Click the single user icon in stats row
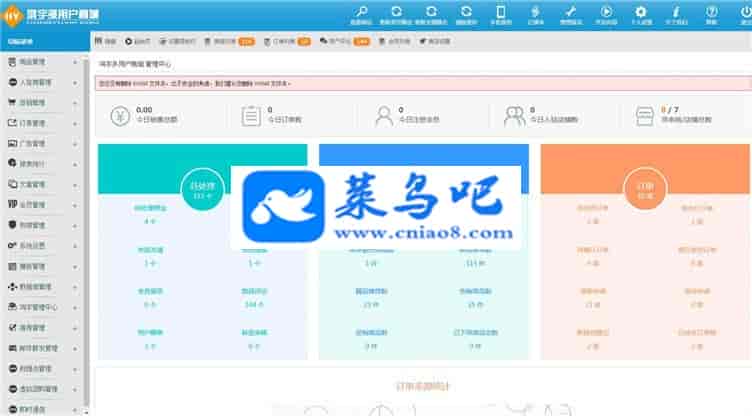 [384, 116]
